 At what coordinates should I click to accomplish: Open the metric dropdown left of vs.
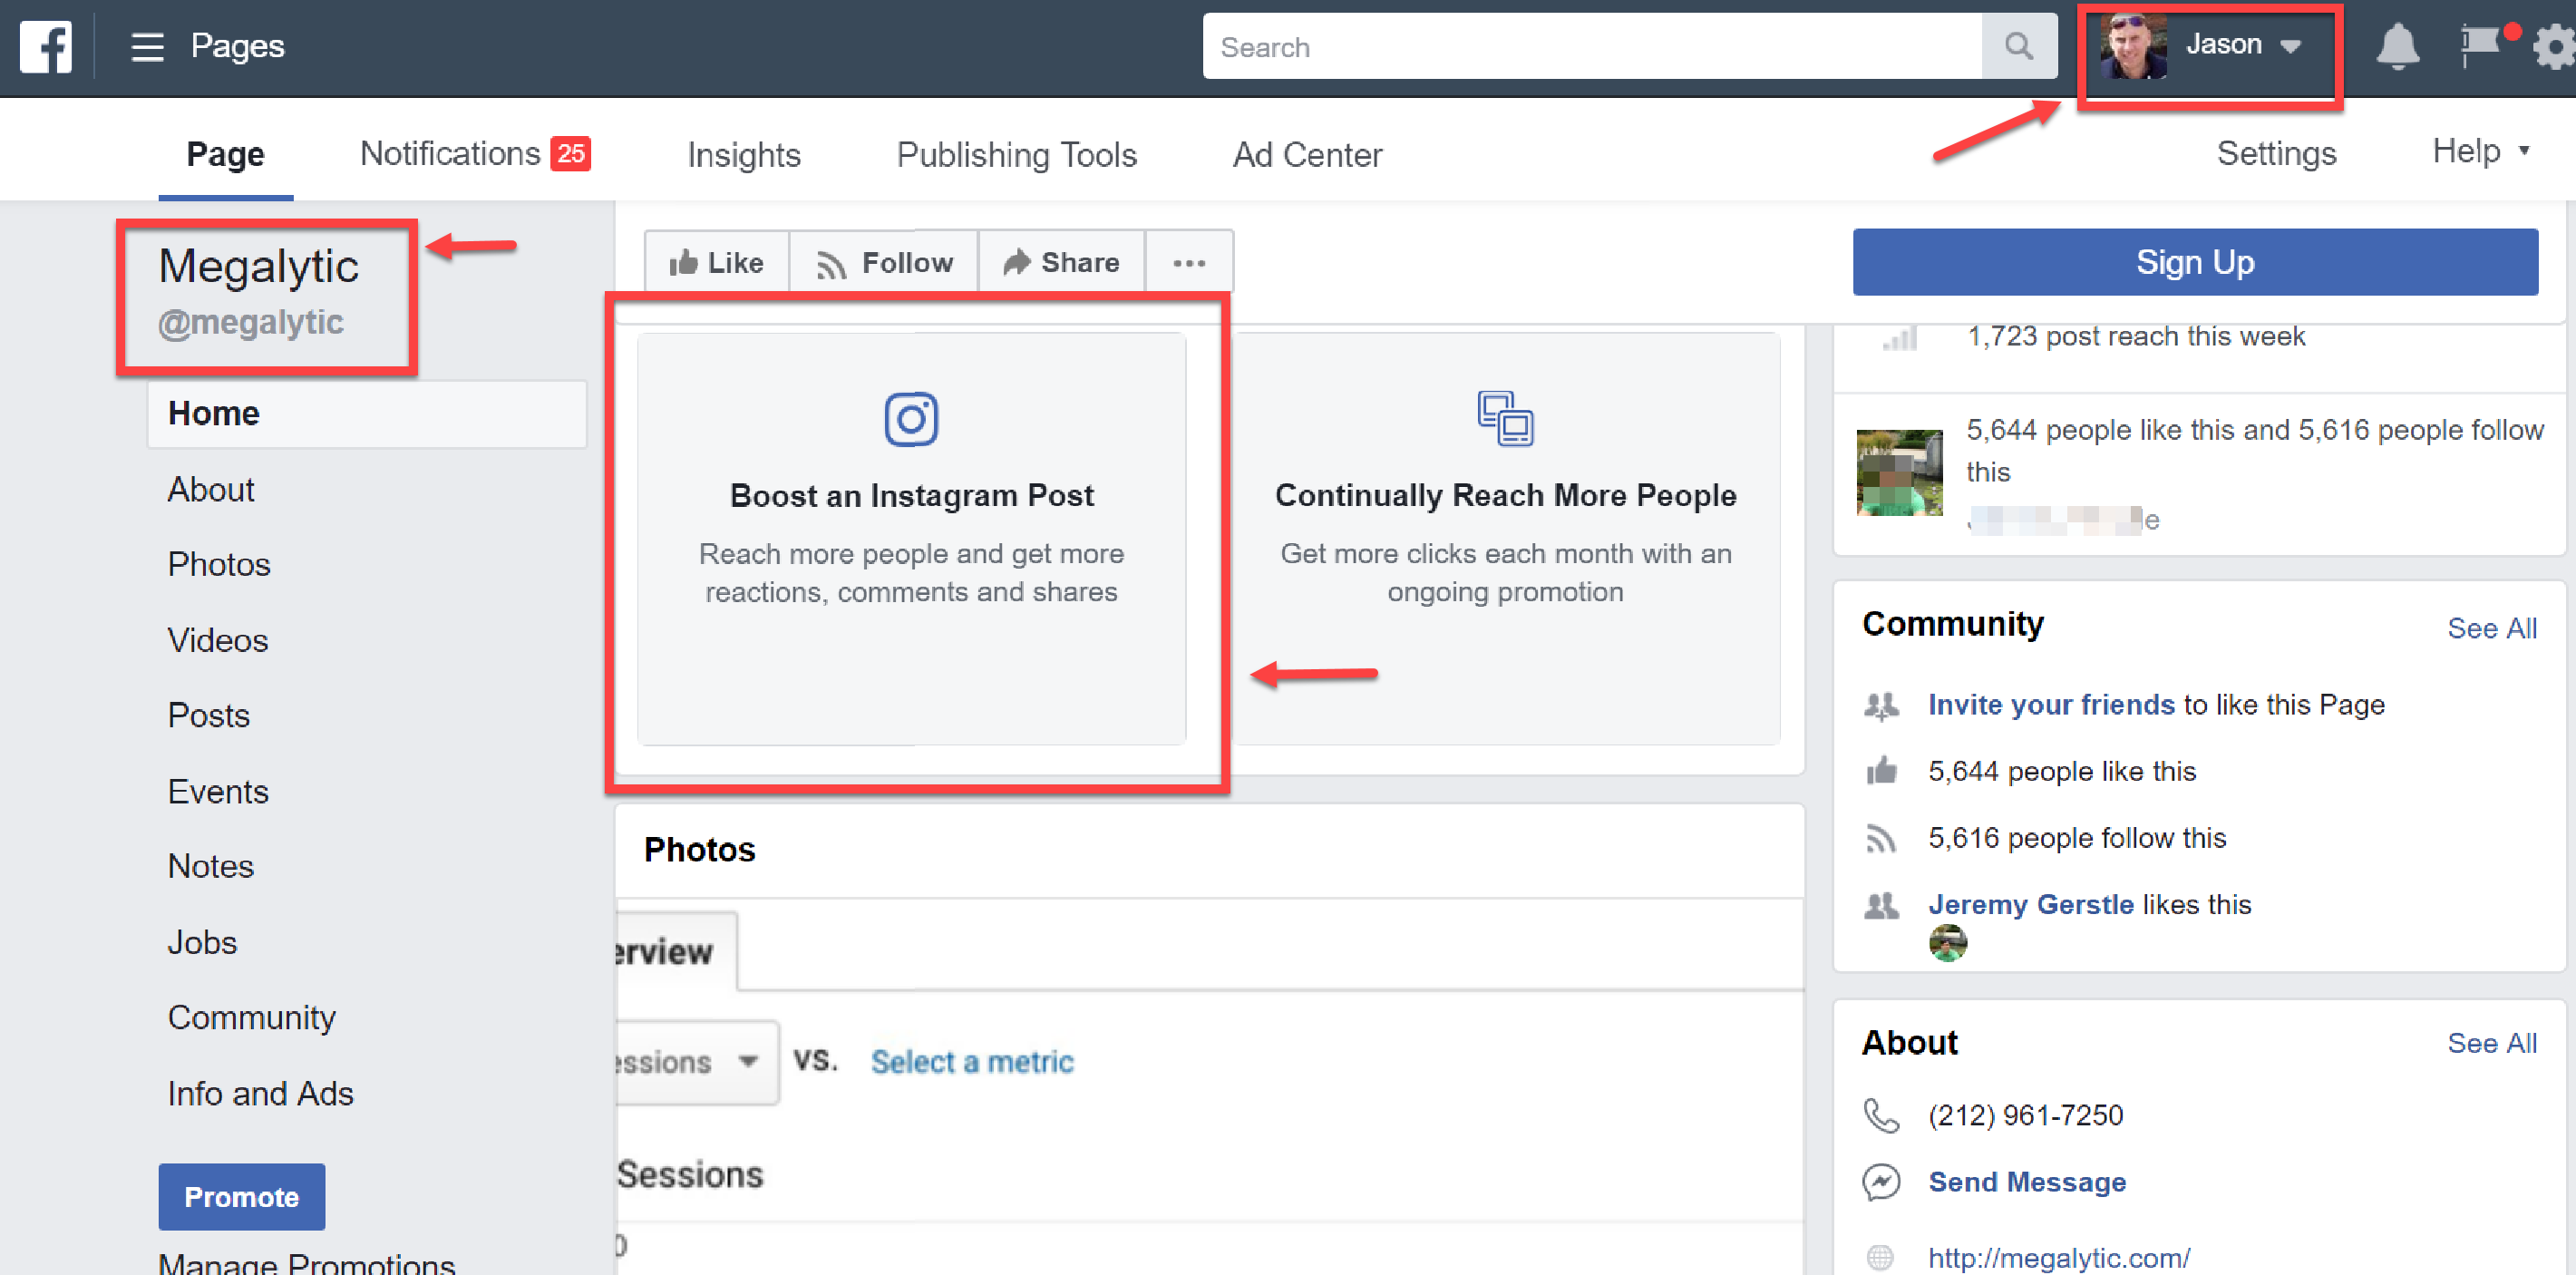697,1061
